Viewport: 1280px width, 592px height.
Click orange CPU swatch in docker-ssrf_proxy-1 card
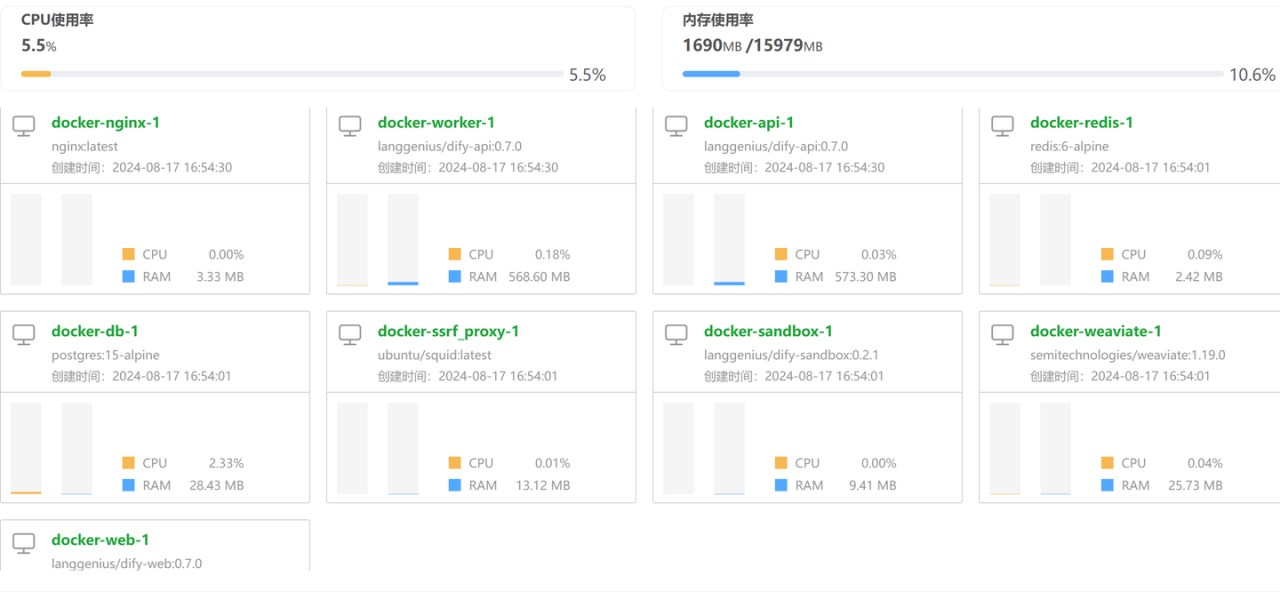tap(455, 463)
